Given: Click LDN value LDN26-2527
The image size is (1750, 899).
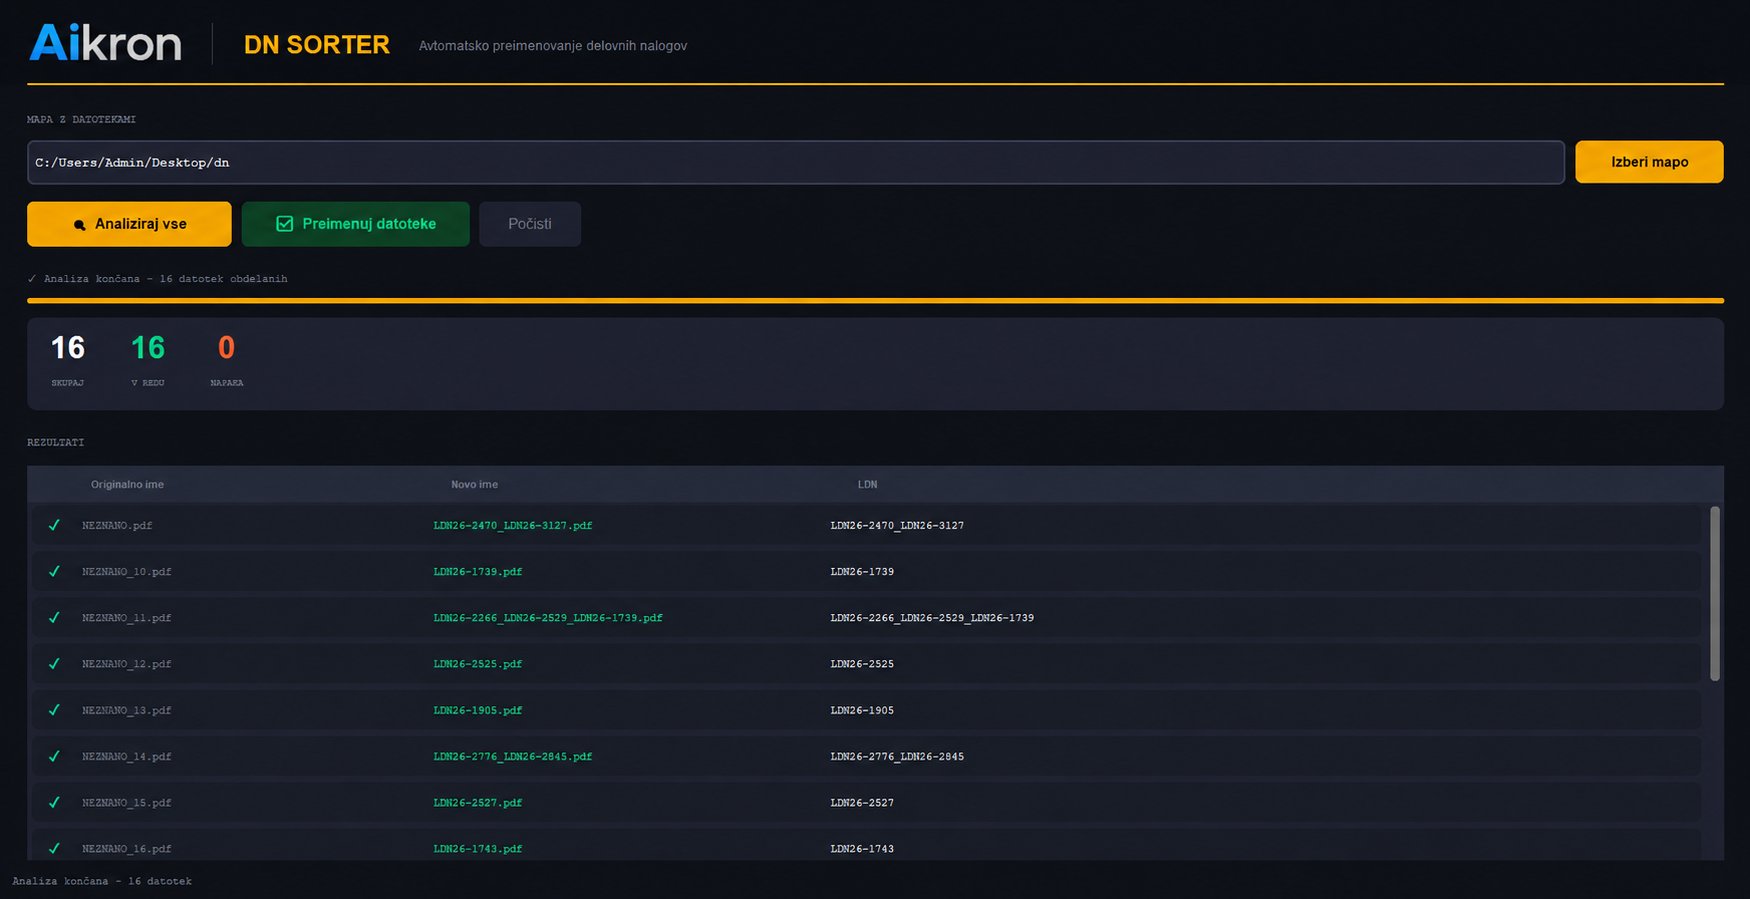Looking at the screenshot, I should 862,802.
